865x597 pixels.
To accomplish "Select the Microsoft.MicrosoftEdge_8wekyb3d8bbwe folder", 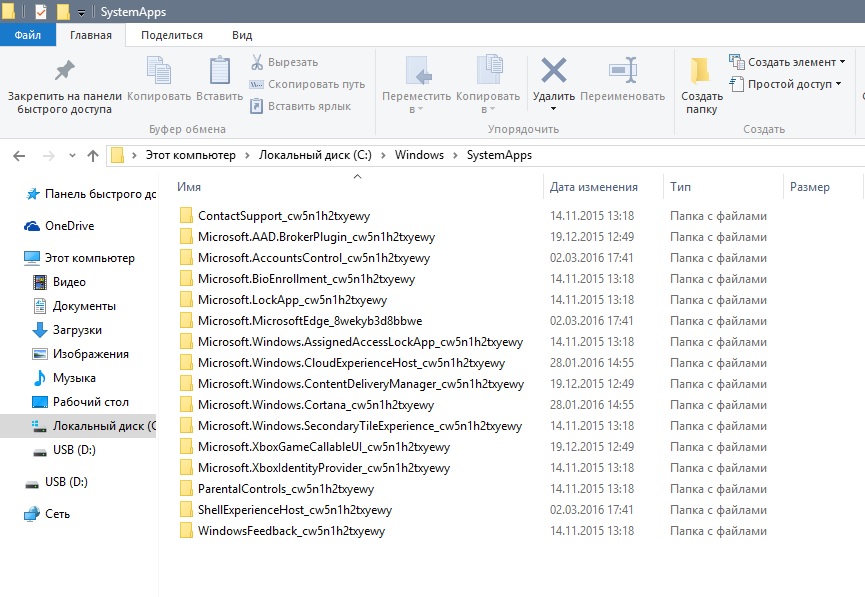I will (x=309, y=321).
